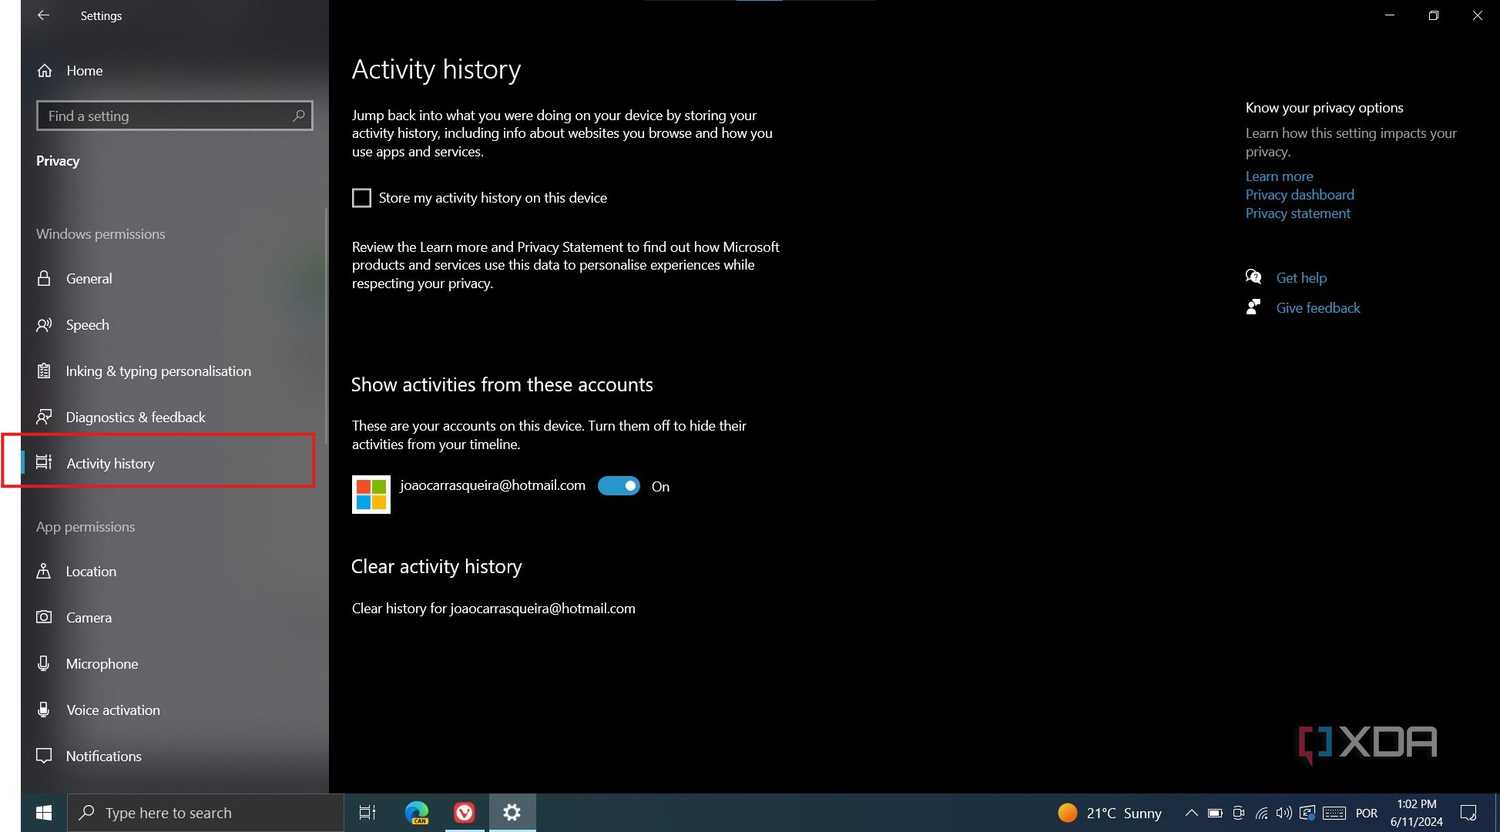
Task: Tick Store my activity history checkbox
Action: [x=362, y=198]
